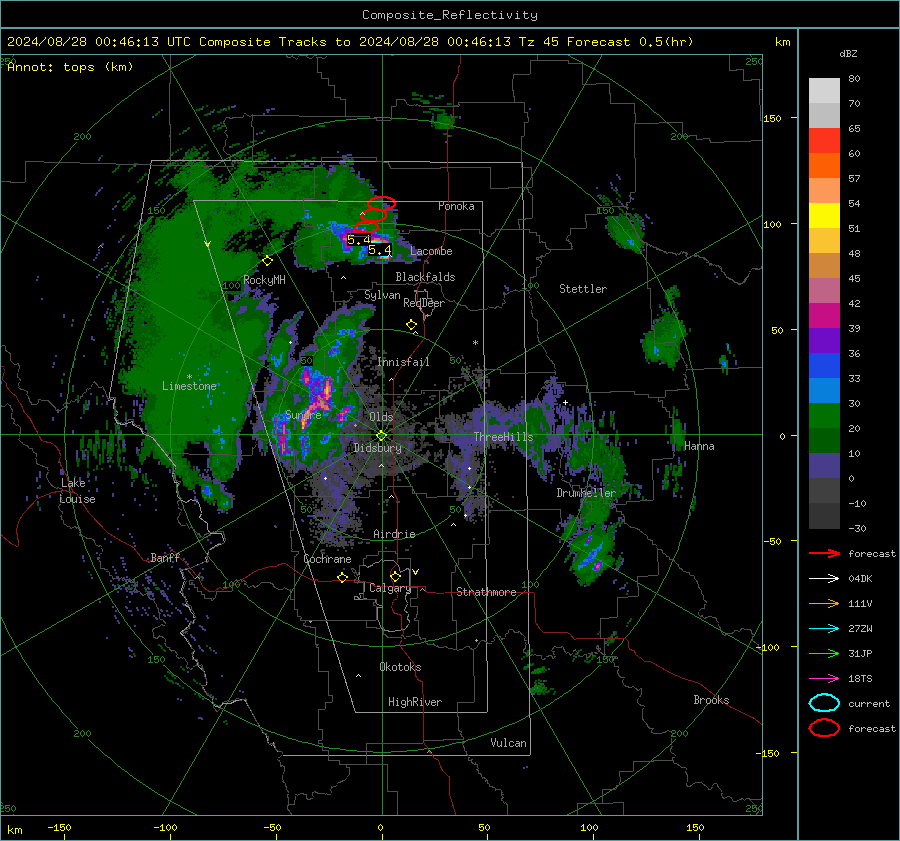Select the white 04DK arrow legend symbol
This screenshot has width=900, height=841.
(x=824, y=579)
